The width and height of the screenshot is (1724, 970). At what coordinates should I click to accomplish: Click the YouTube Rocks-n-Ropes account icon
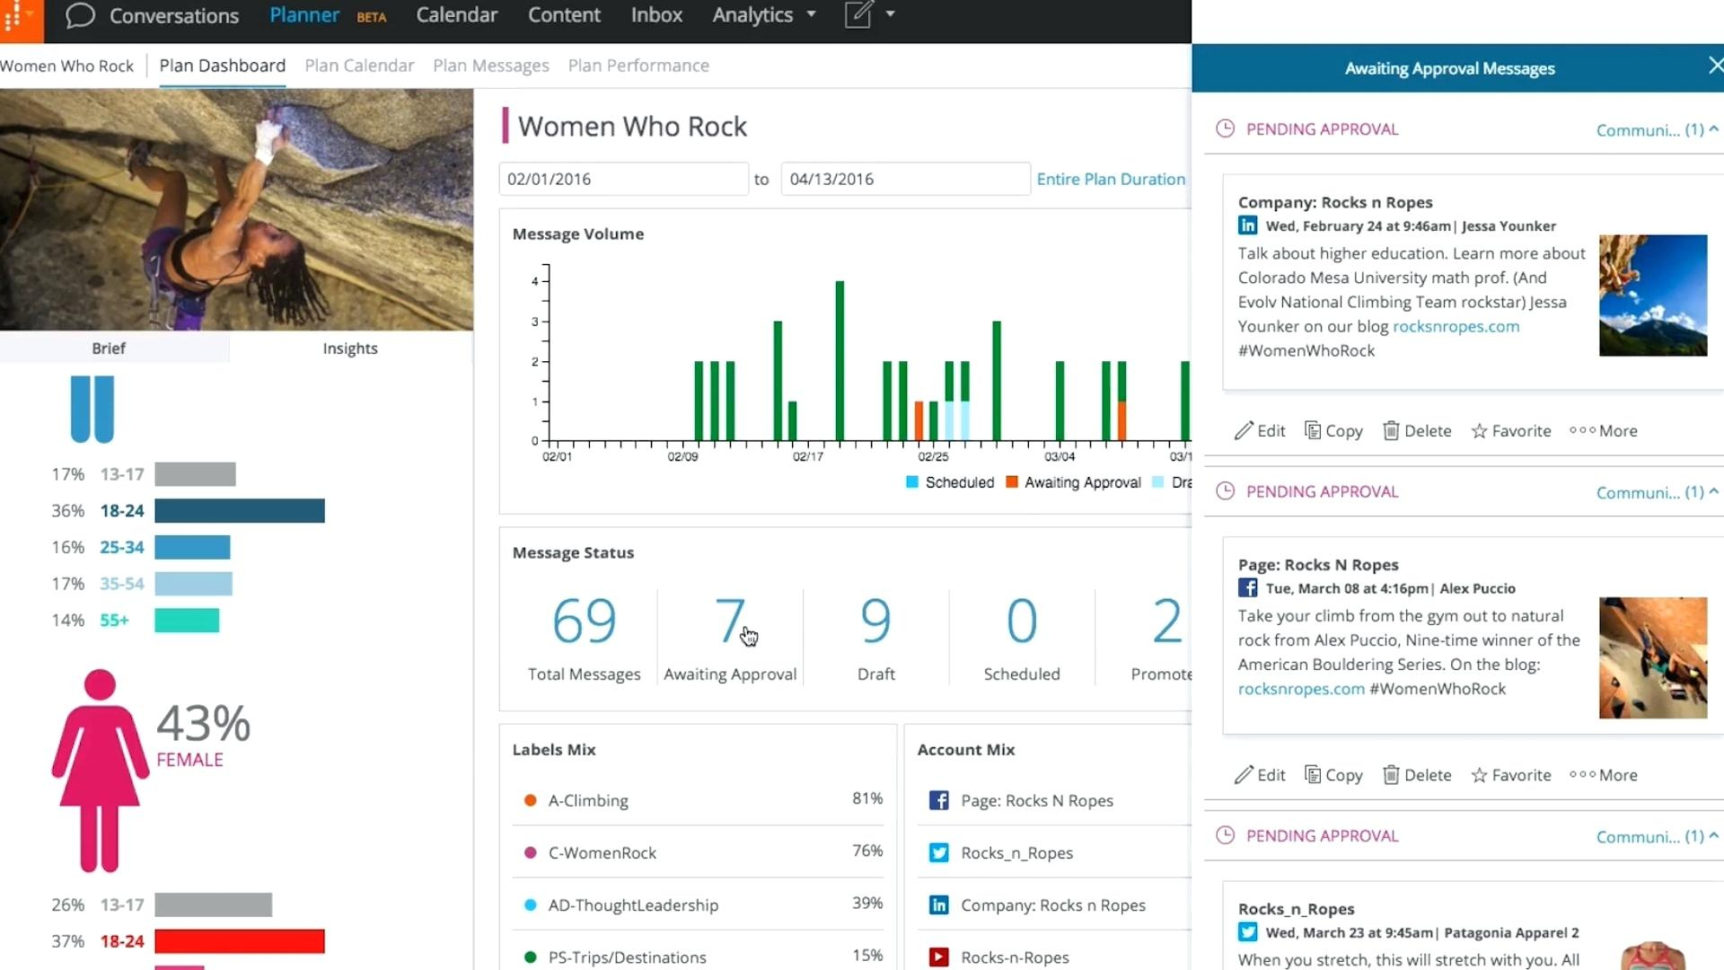(938, 957)
